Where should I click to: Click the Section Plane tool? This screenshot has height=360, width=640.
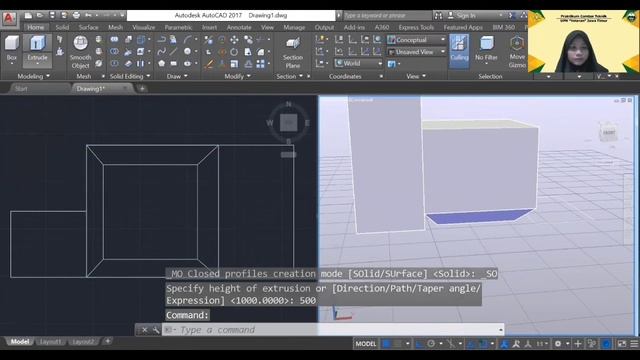[x=293, y=52]
